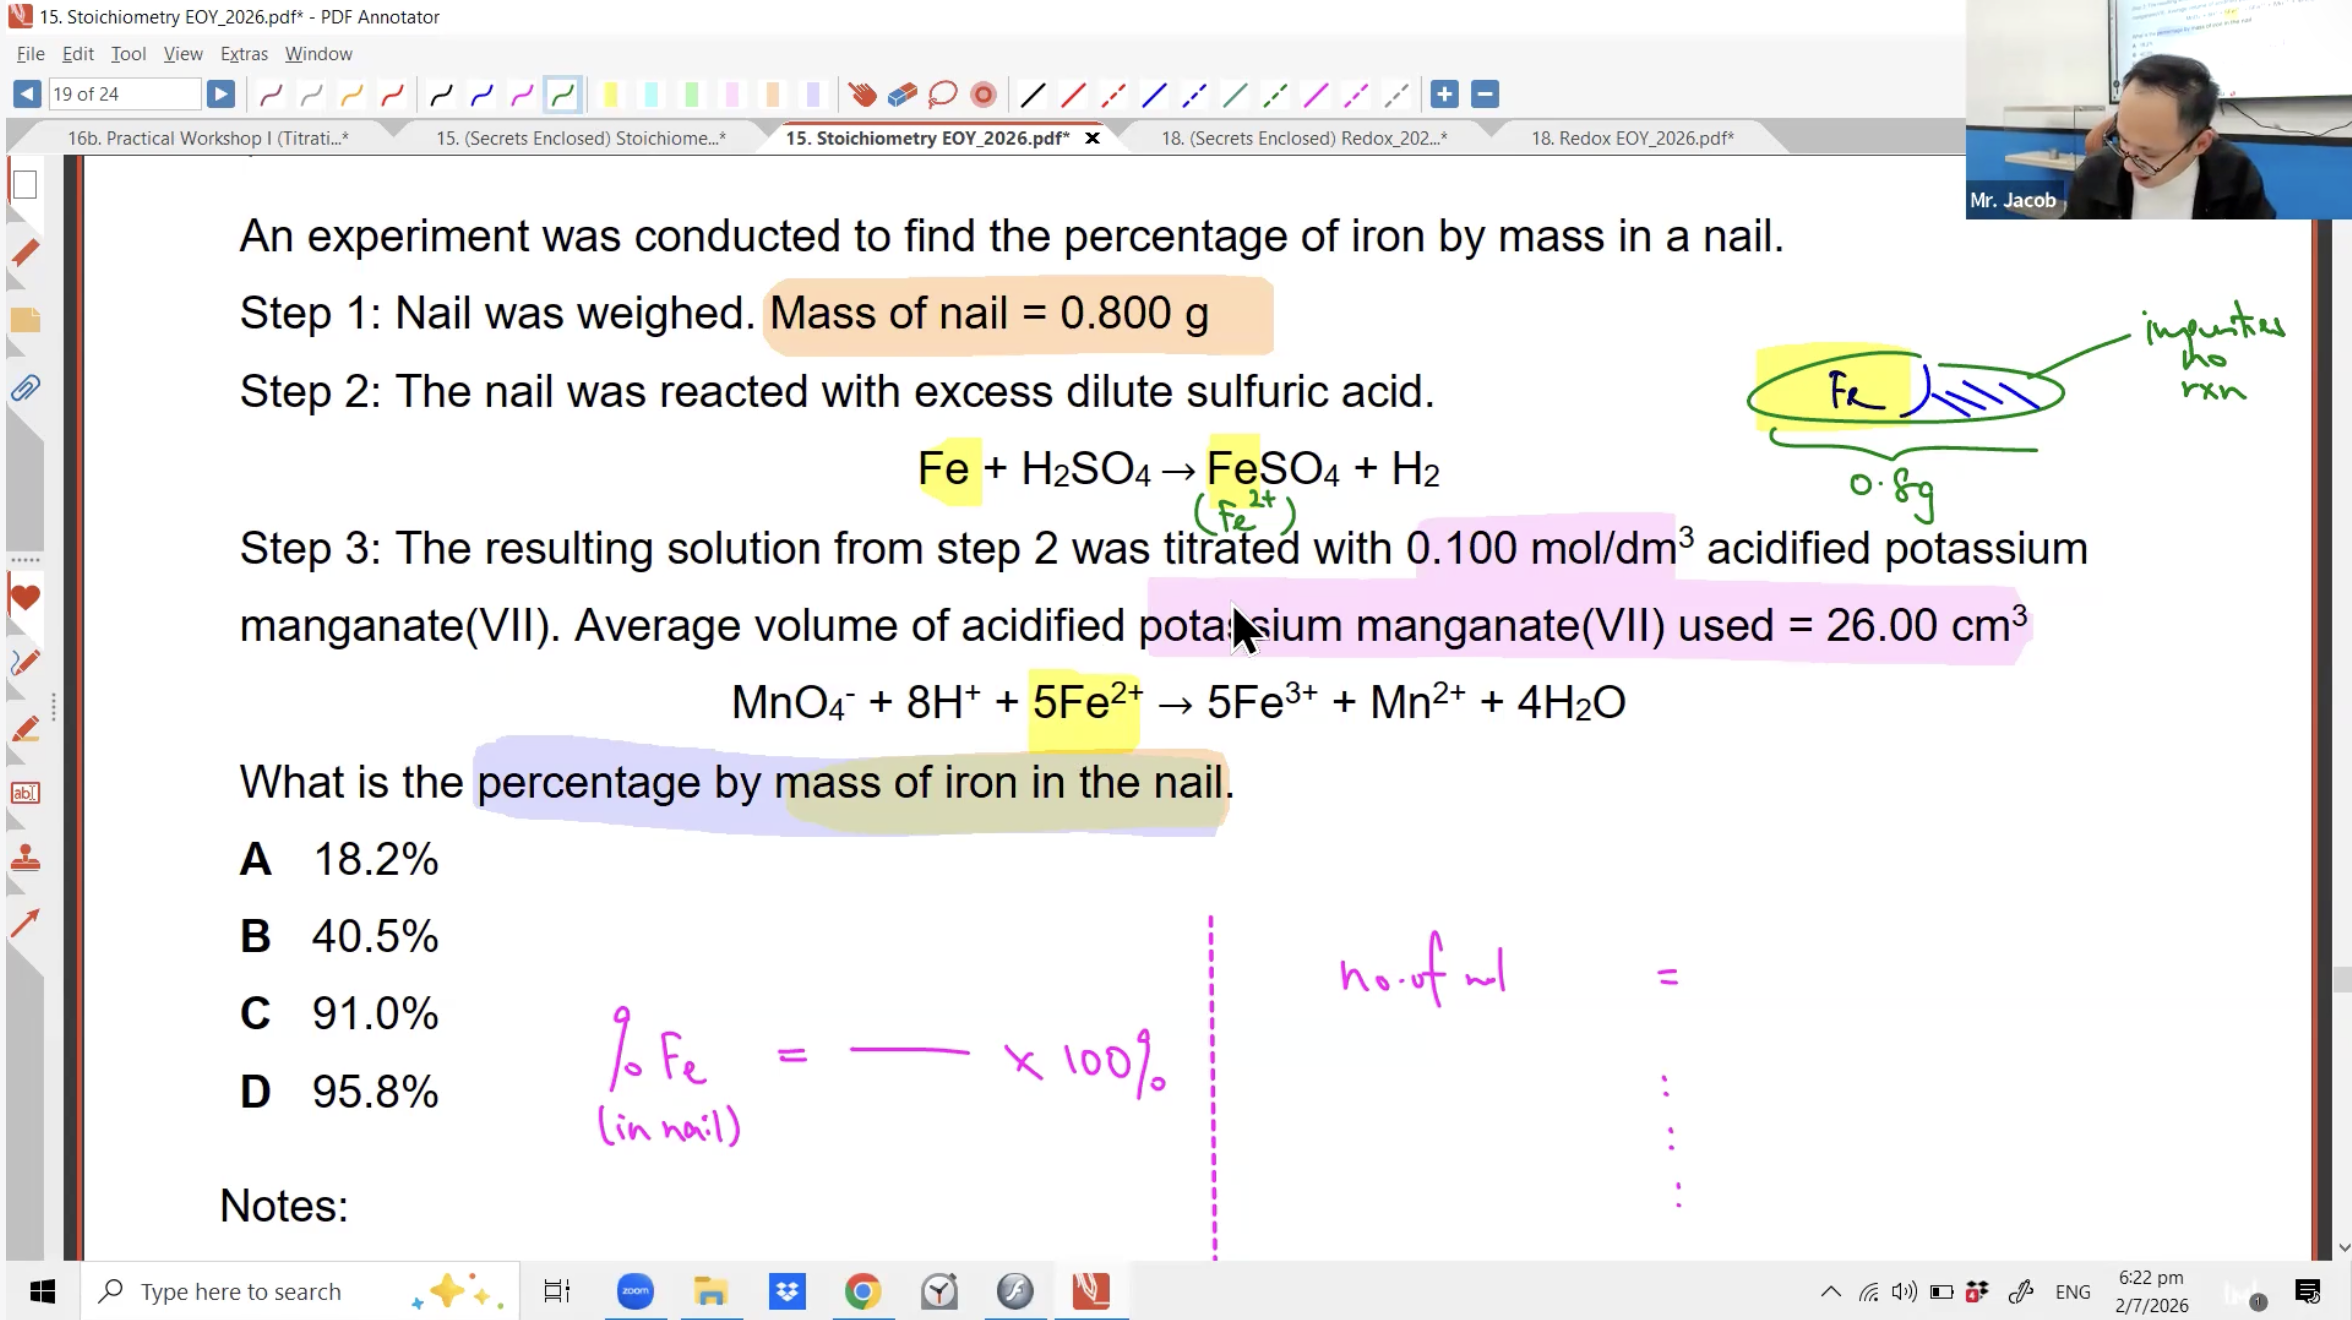The height and width of the screenshot is (1320, 2352).
Task: Open Zoom from the taskbar
Action: pyautogui.click(x=635, y=1292)
